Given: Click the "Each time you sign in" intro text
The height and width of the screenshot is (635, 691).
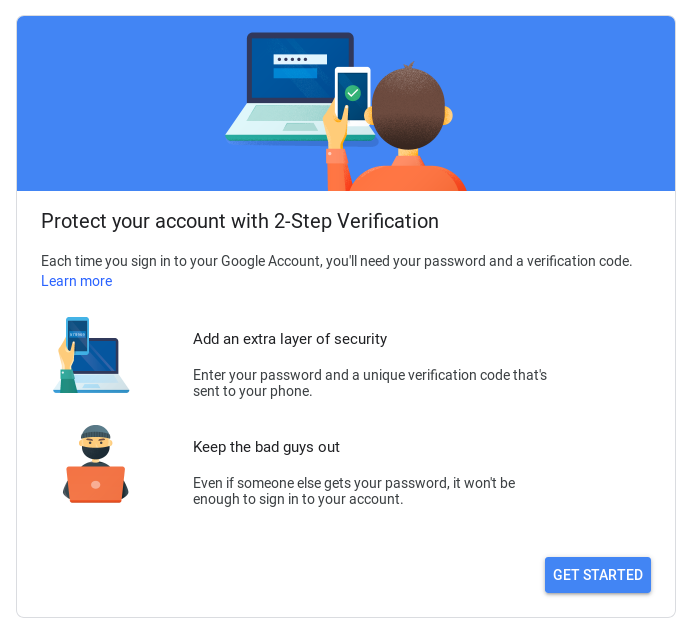Looking at the screenshot, I should pyautogui.click(x=336, y=261).
